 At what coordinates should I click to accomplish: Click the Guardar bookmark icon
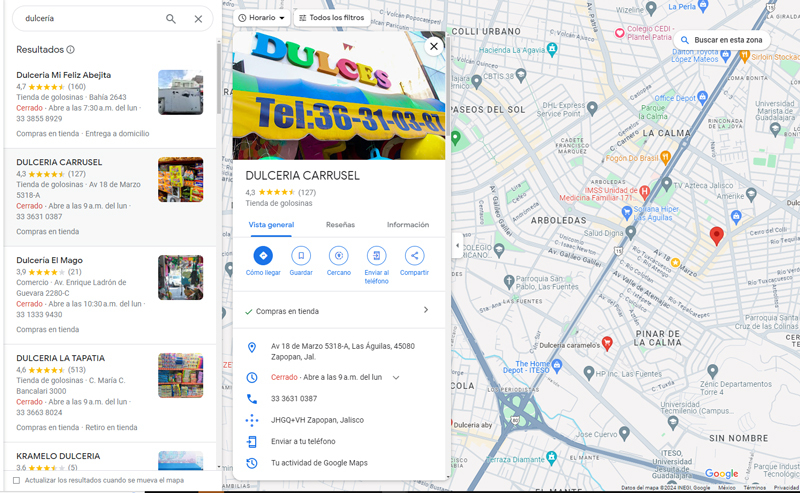[301, 256]
